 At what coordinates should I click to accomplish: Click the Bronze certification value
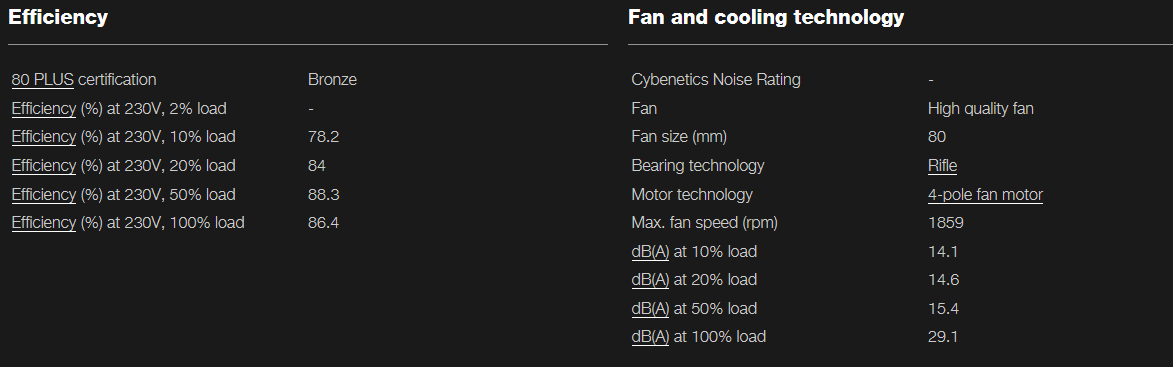pyautogui.click(x=332, y=79)
